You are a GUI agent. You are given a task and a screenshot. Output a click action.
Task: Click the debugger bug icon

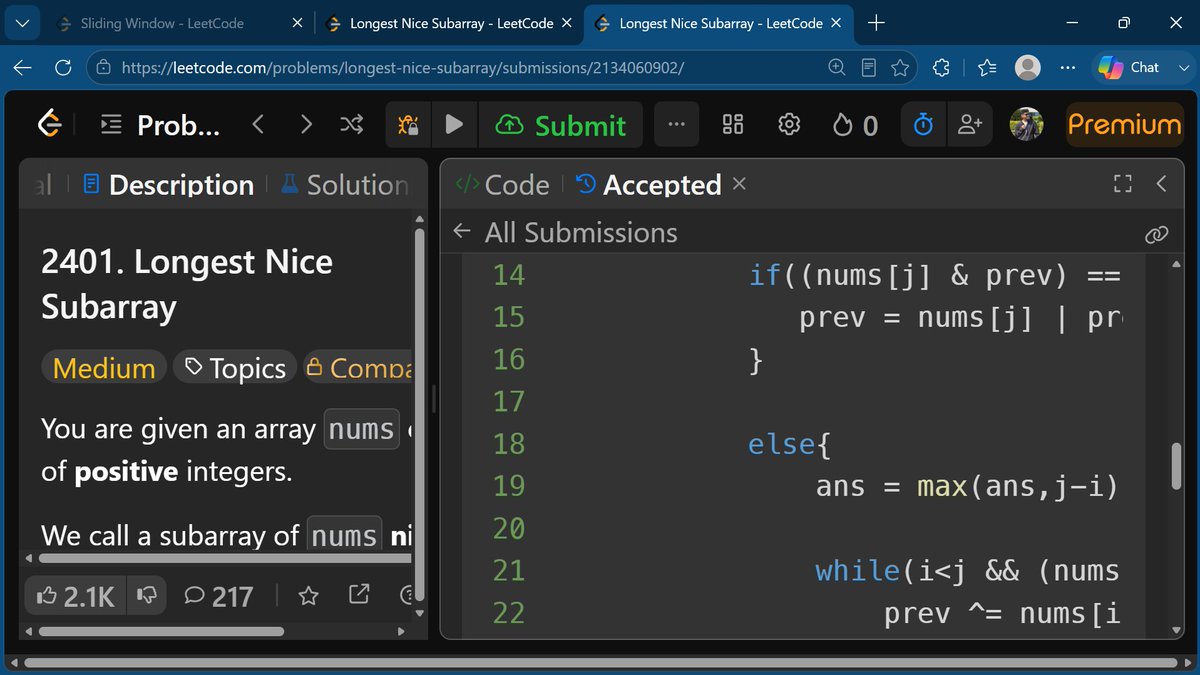[408, 125]
